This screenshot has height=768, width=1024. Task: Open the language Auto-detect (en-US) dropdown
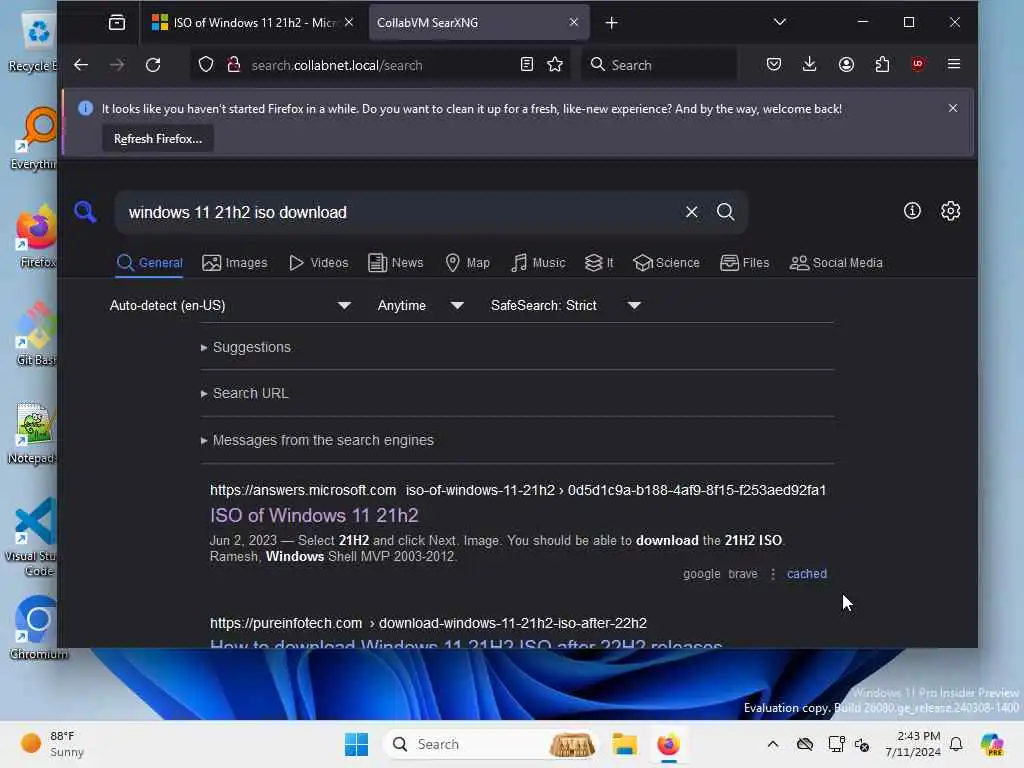point(231,305)
